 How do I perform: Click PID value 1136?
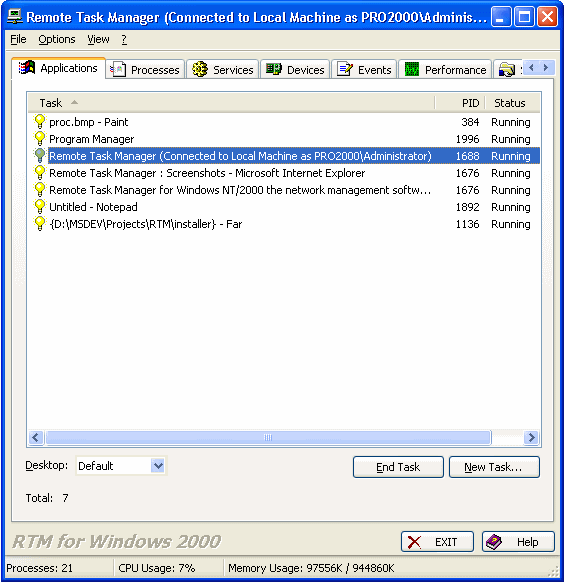coord(468,224)
